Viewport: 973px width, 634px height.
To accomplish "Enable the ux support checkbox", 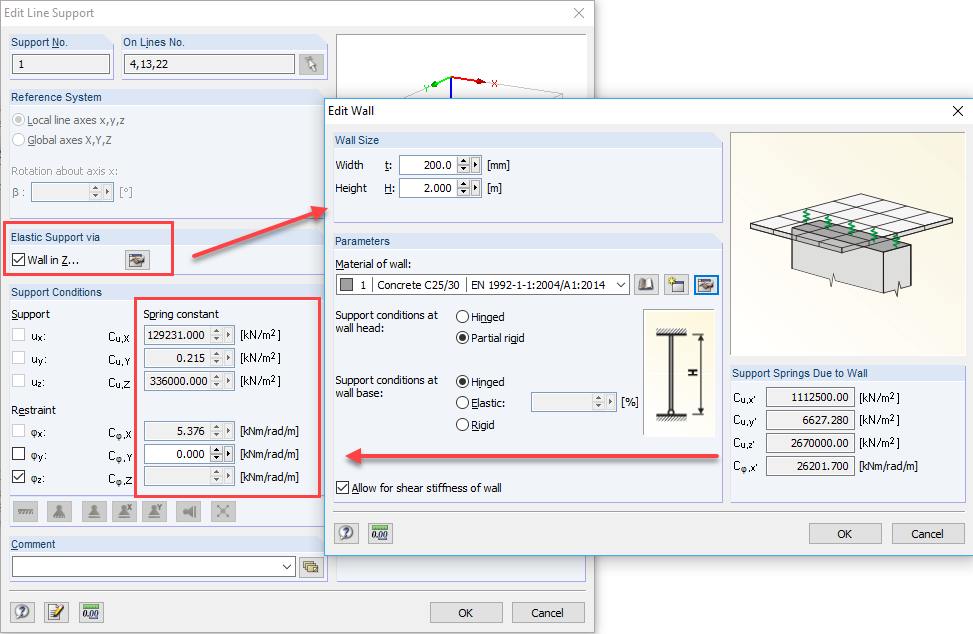I will (19, 336).
